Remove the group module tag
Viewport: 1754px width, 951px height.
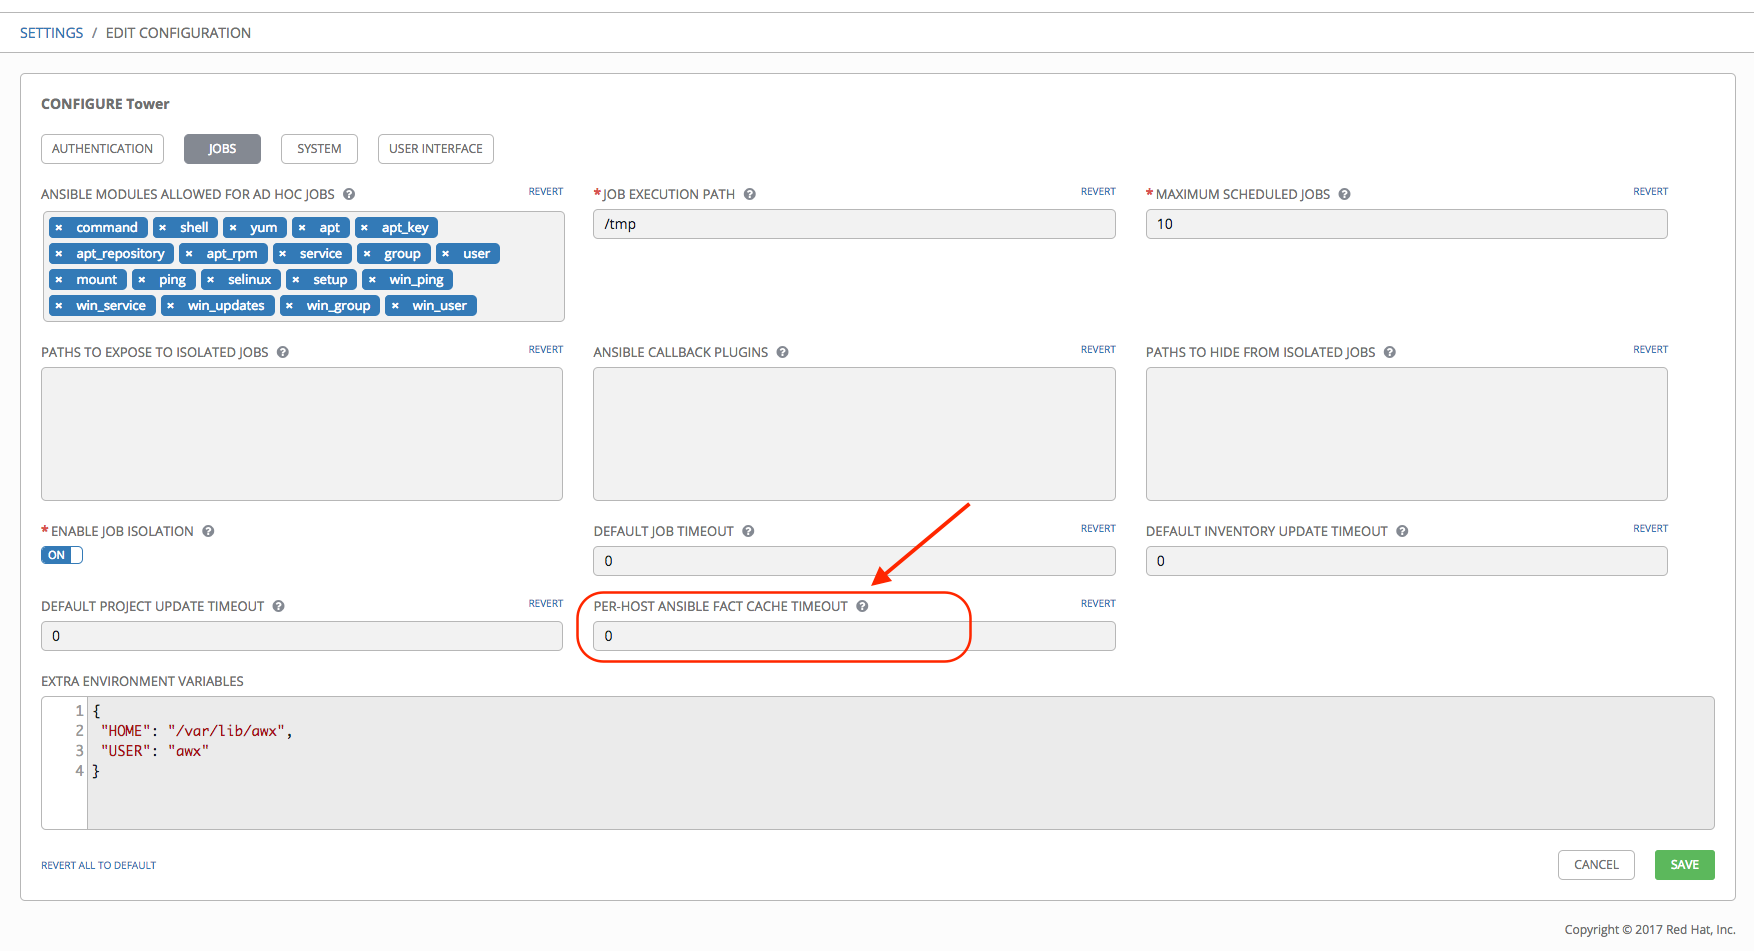(x=367, y=254)
